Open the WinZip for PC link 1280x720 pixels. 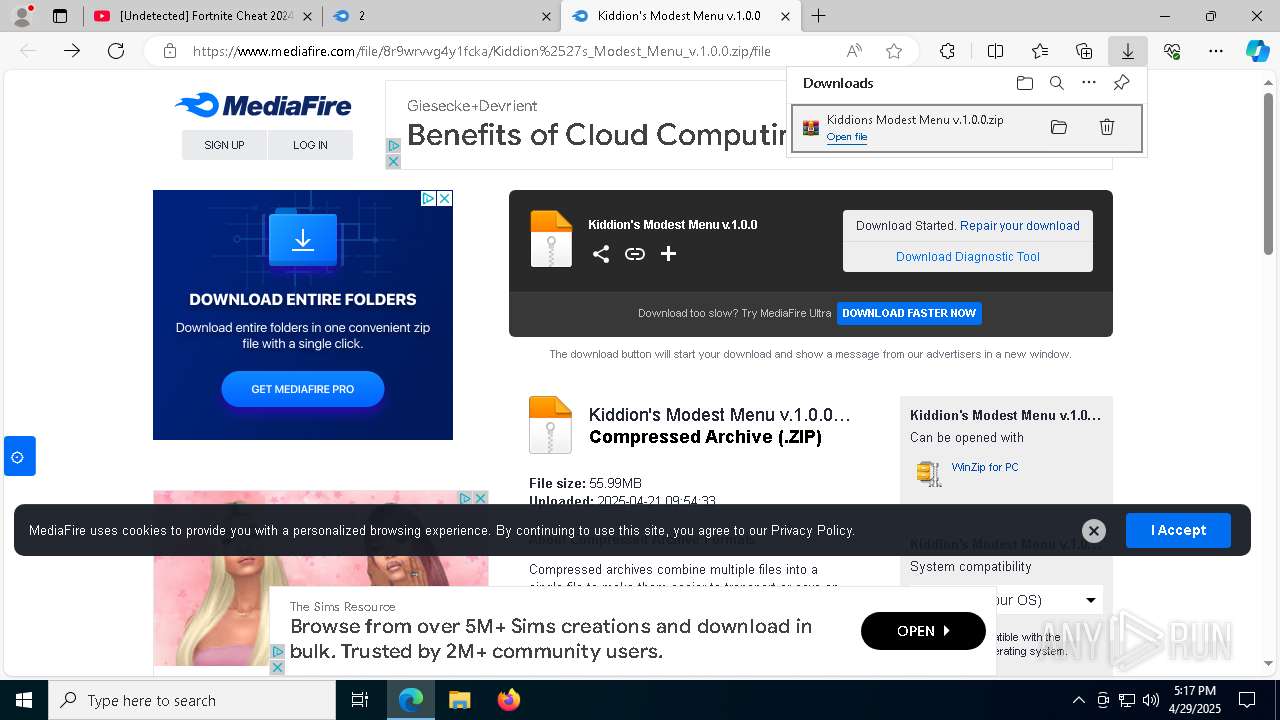tap(985, 467)
